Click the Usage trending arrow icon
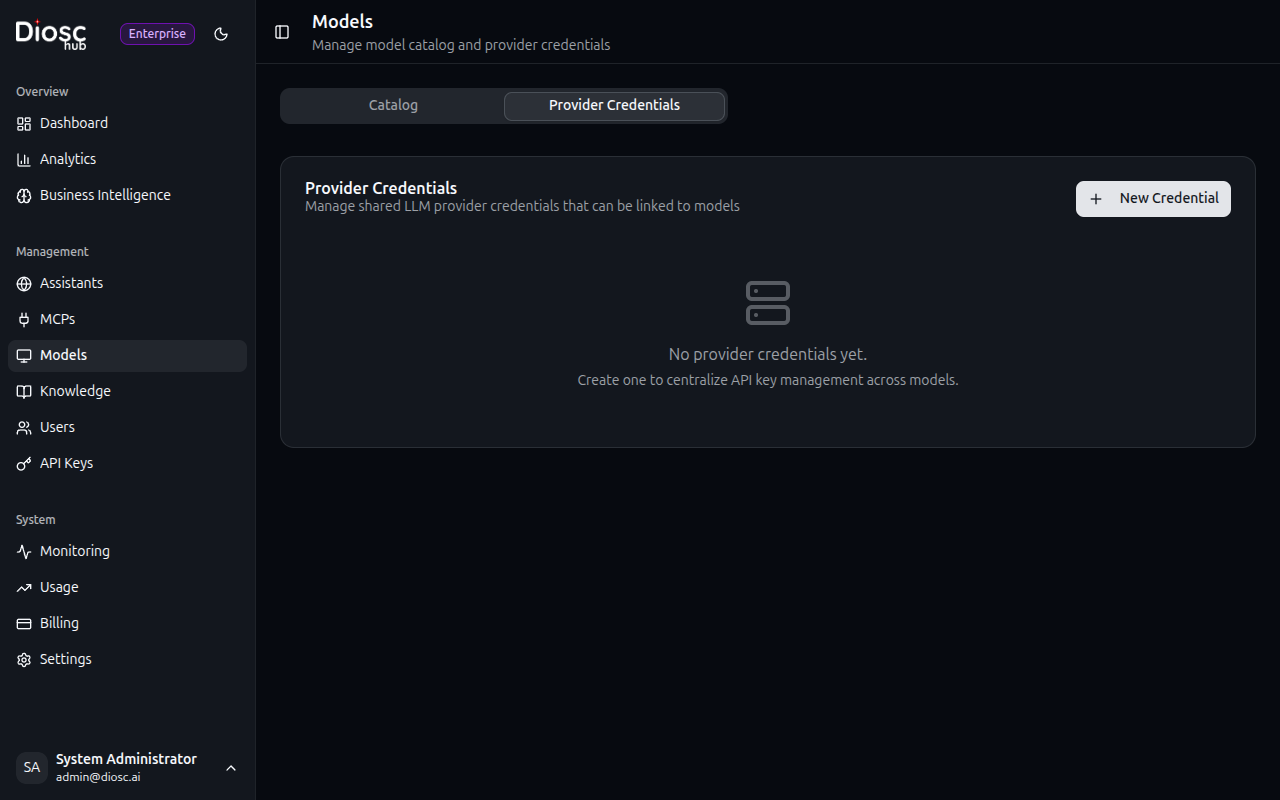This screenshot has width=1280, height=800. 23,587
